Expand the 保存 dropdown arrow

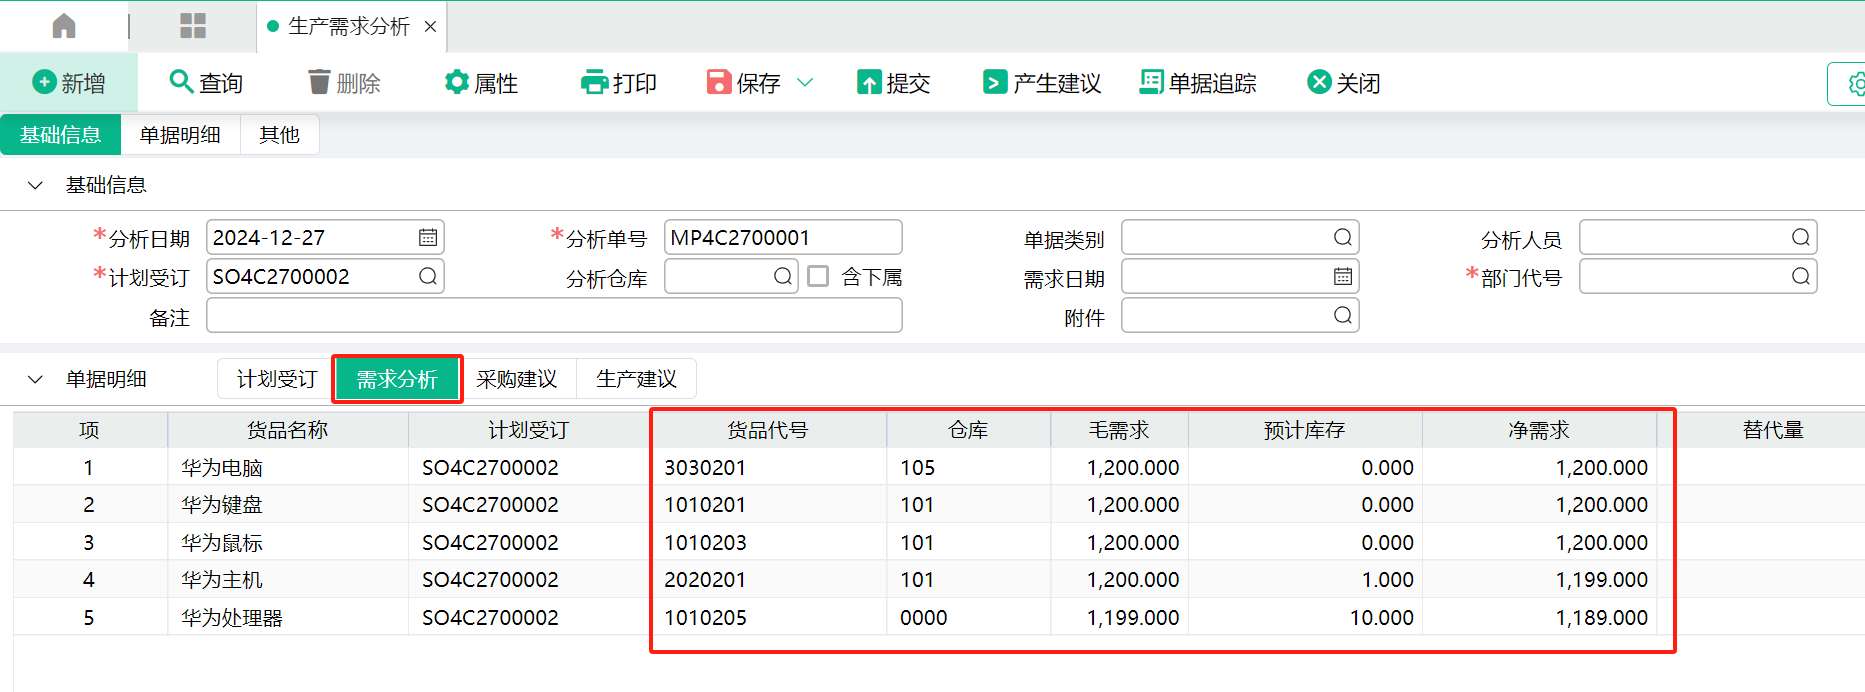click(805, 83)
